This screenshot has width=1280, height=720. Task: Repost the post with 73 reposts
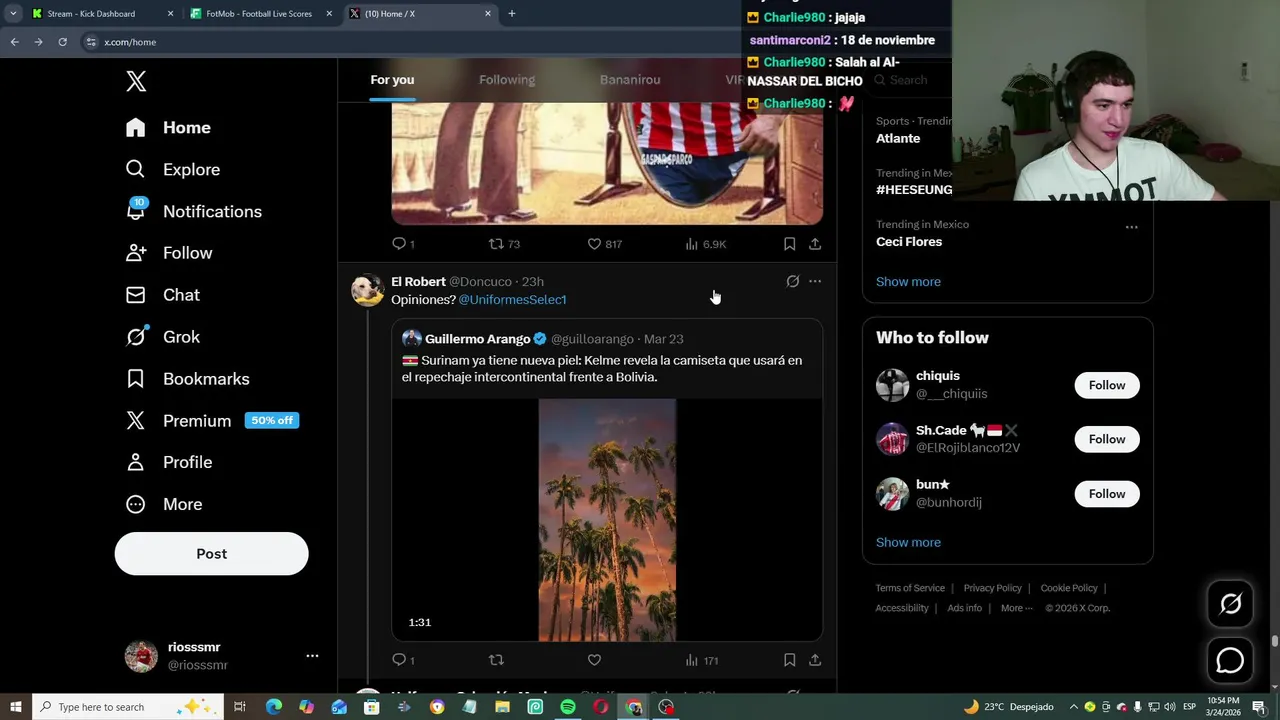tap(504, 244)
